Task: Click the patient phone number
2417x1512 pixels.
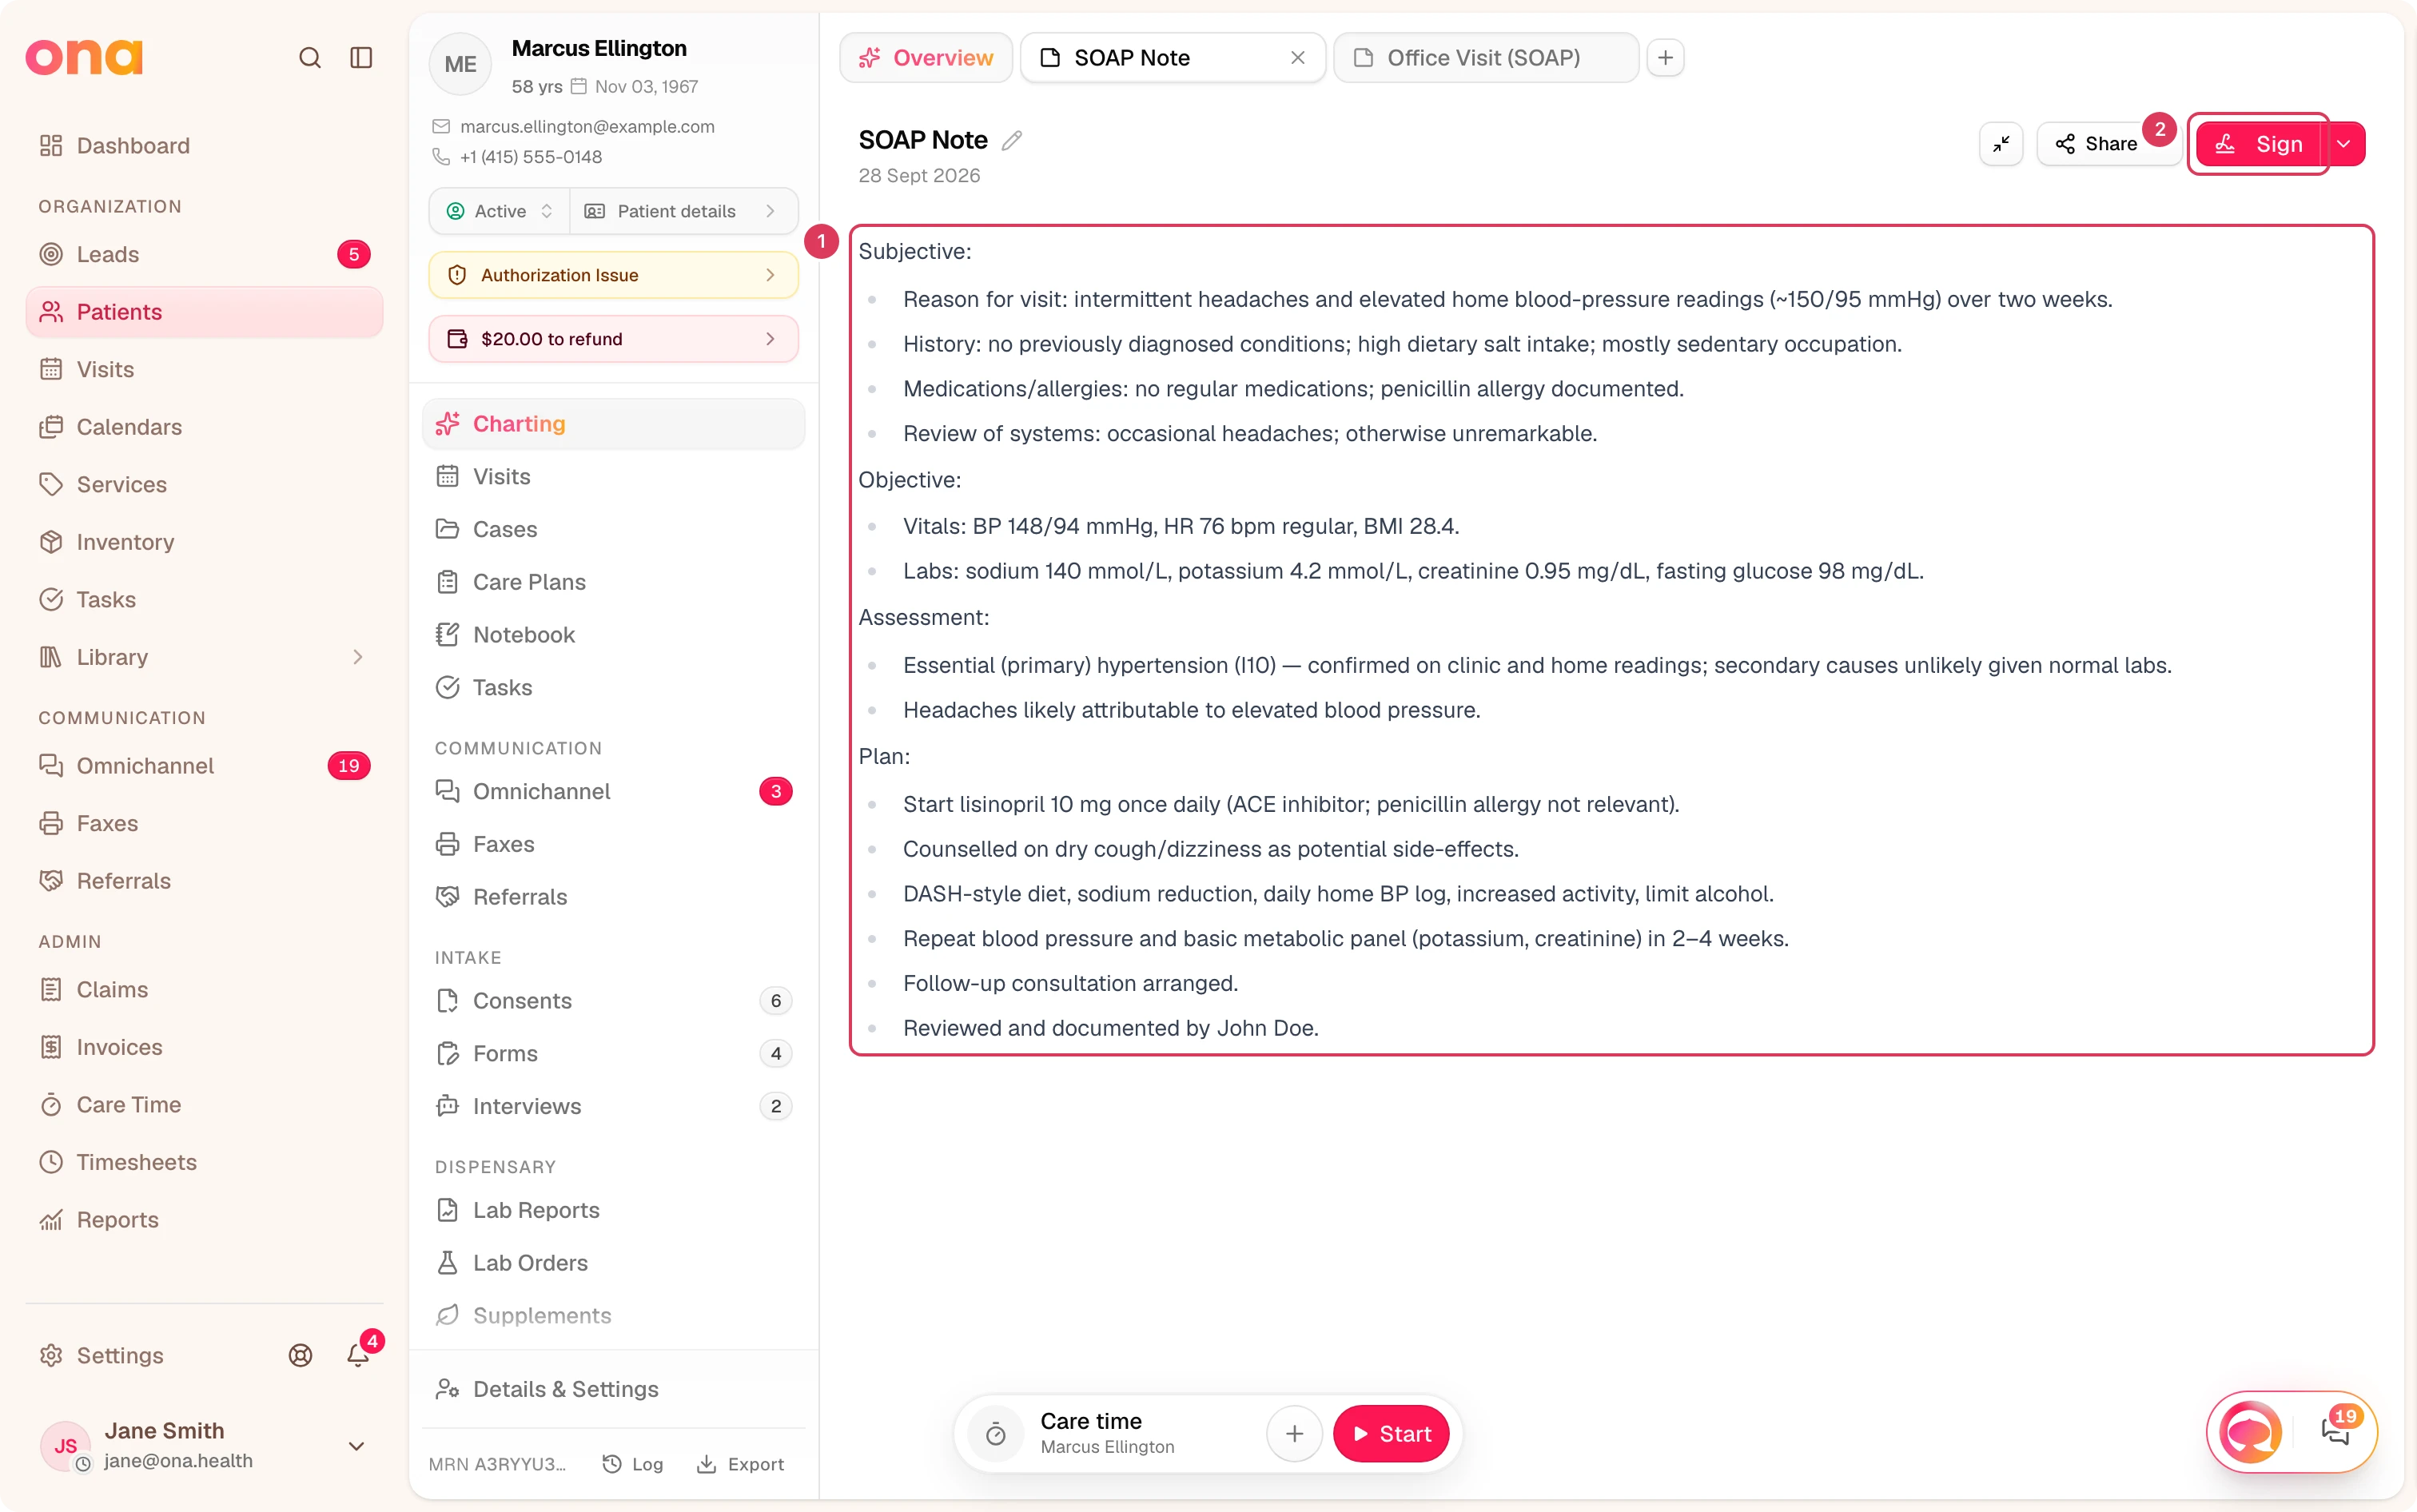Action: (x=531, y=157)
